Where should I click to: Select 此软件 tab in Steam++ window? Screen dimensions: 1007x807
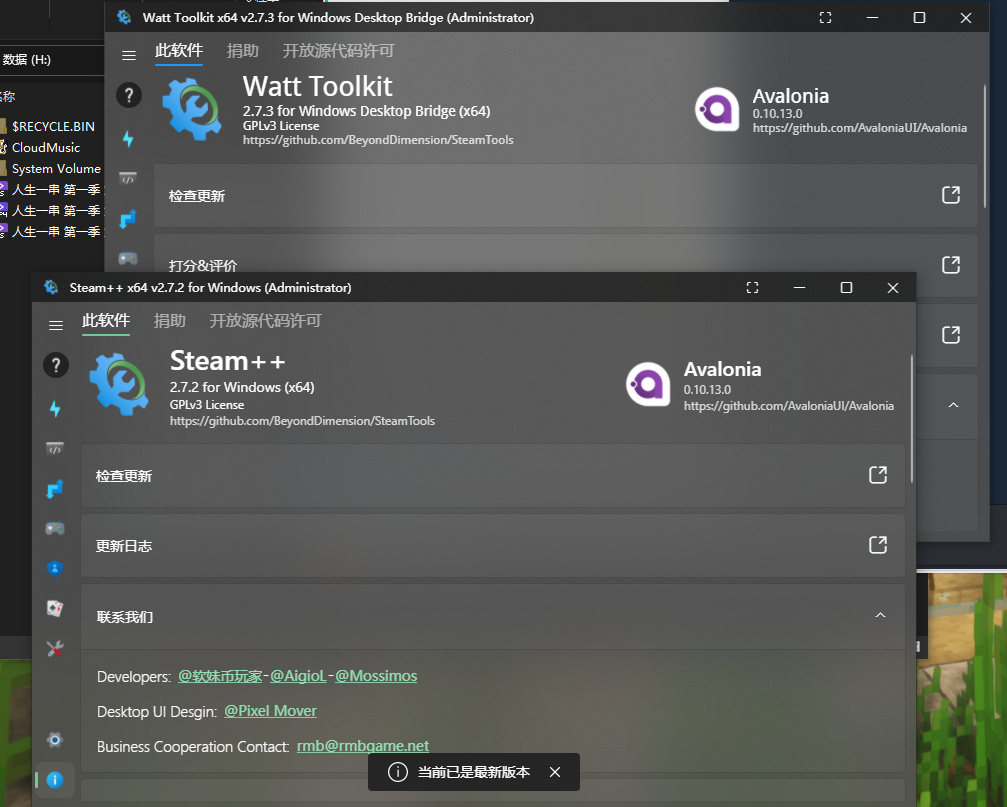point(106,320)
